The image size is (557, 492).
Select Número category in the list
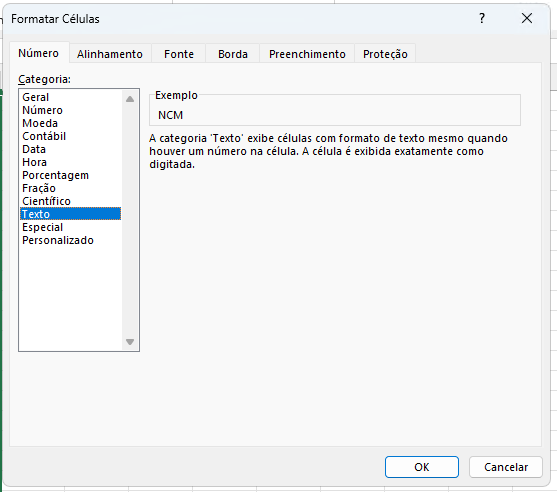pos(70,110)
